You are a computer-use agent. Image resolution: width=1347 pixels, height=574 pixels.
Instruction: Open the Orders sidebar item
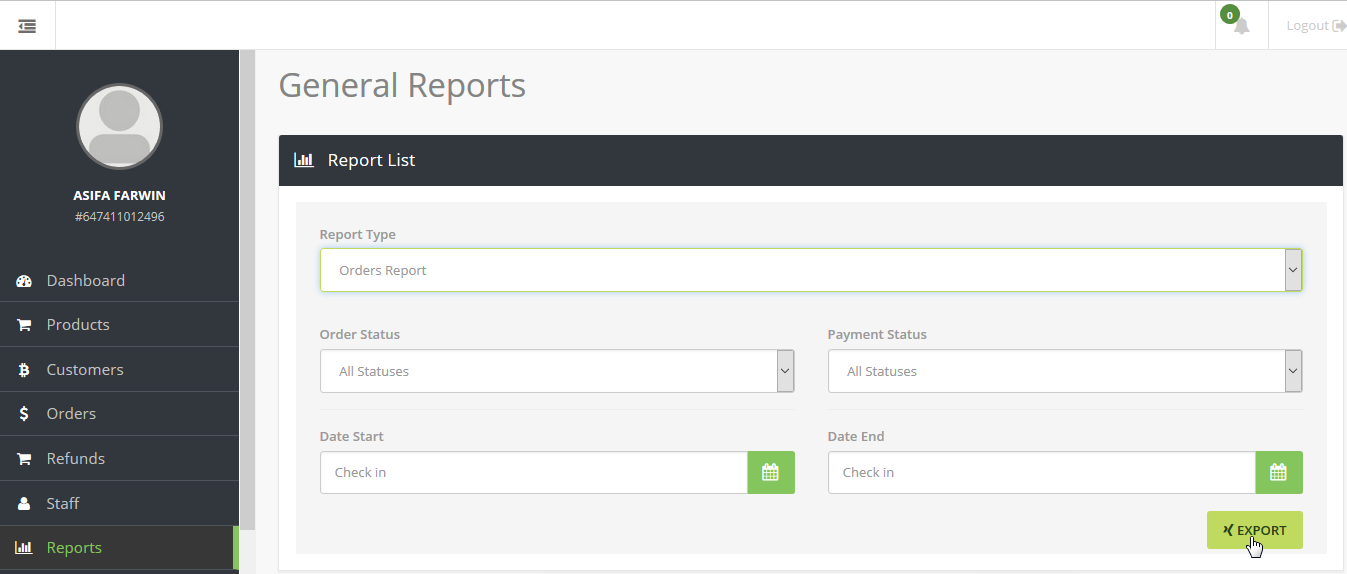click(119, 414)
